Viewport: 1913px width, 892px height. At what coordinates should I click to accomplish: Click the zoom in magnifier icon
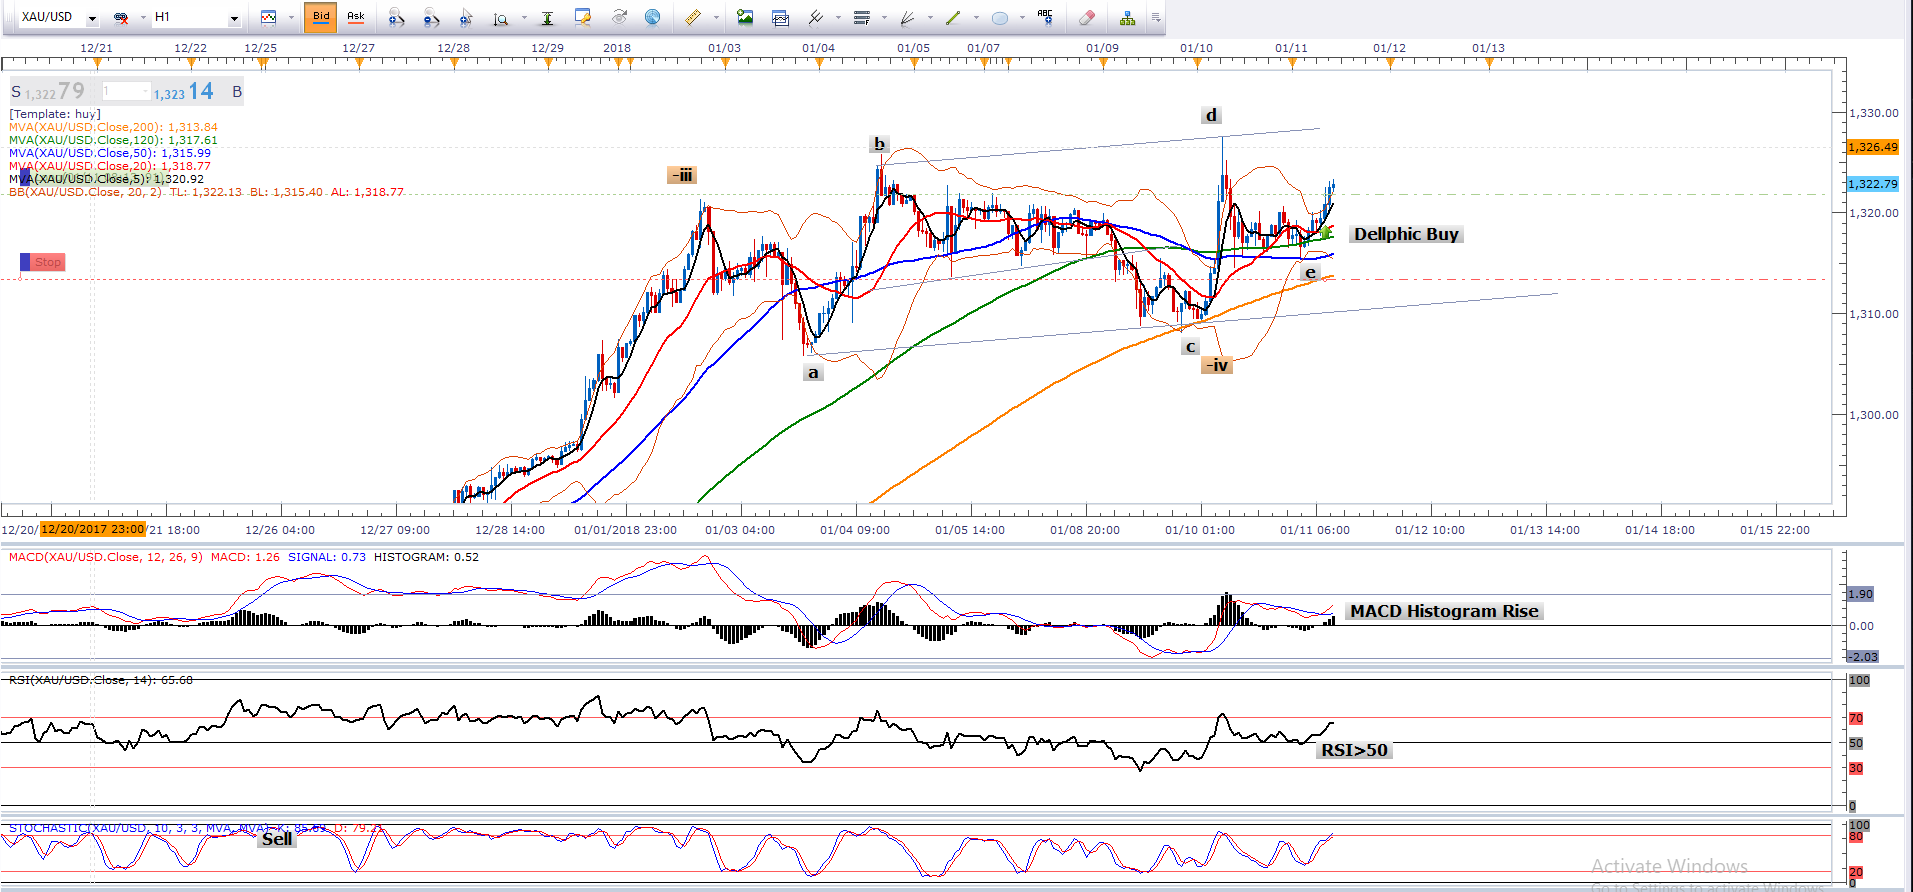tap(396, 17)
